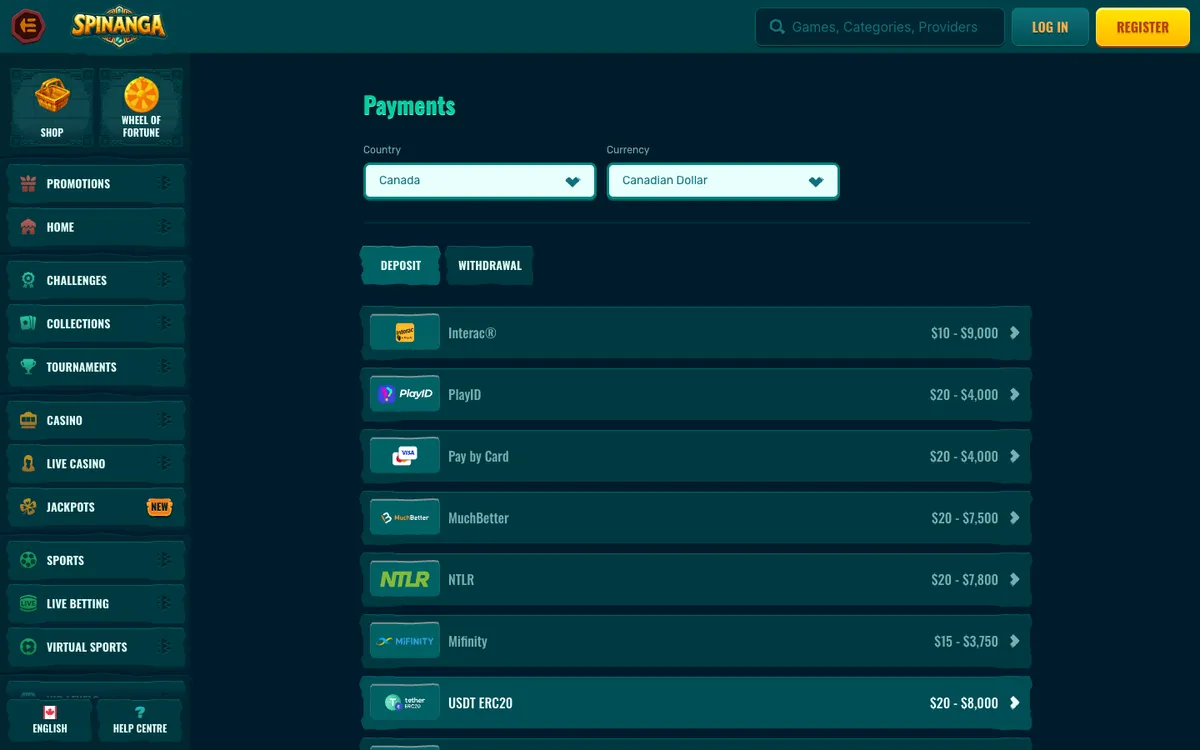Click the NTLR payment logo
The width and height of the screenshot is (1200, 750).
(405, 579)
